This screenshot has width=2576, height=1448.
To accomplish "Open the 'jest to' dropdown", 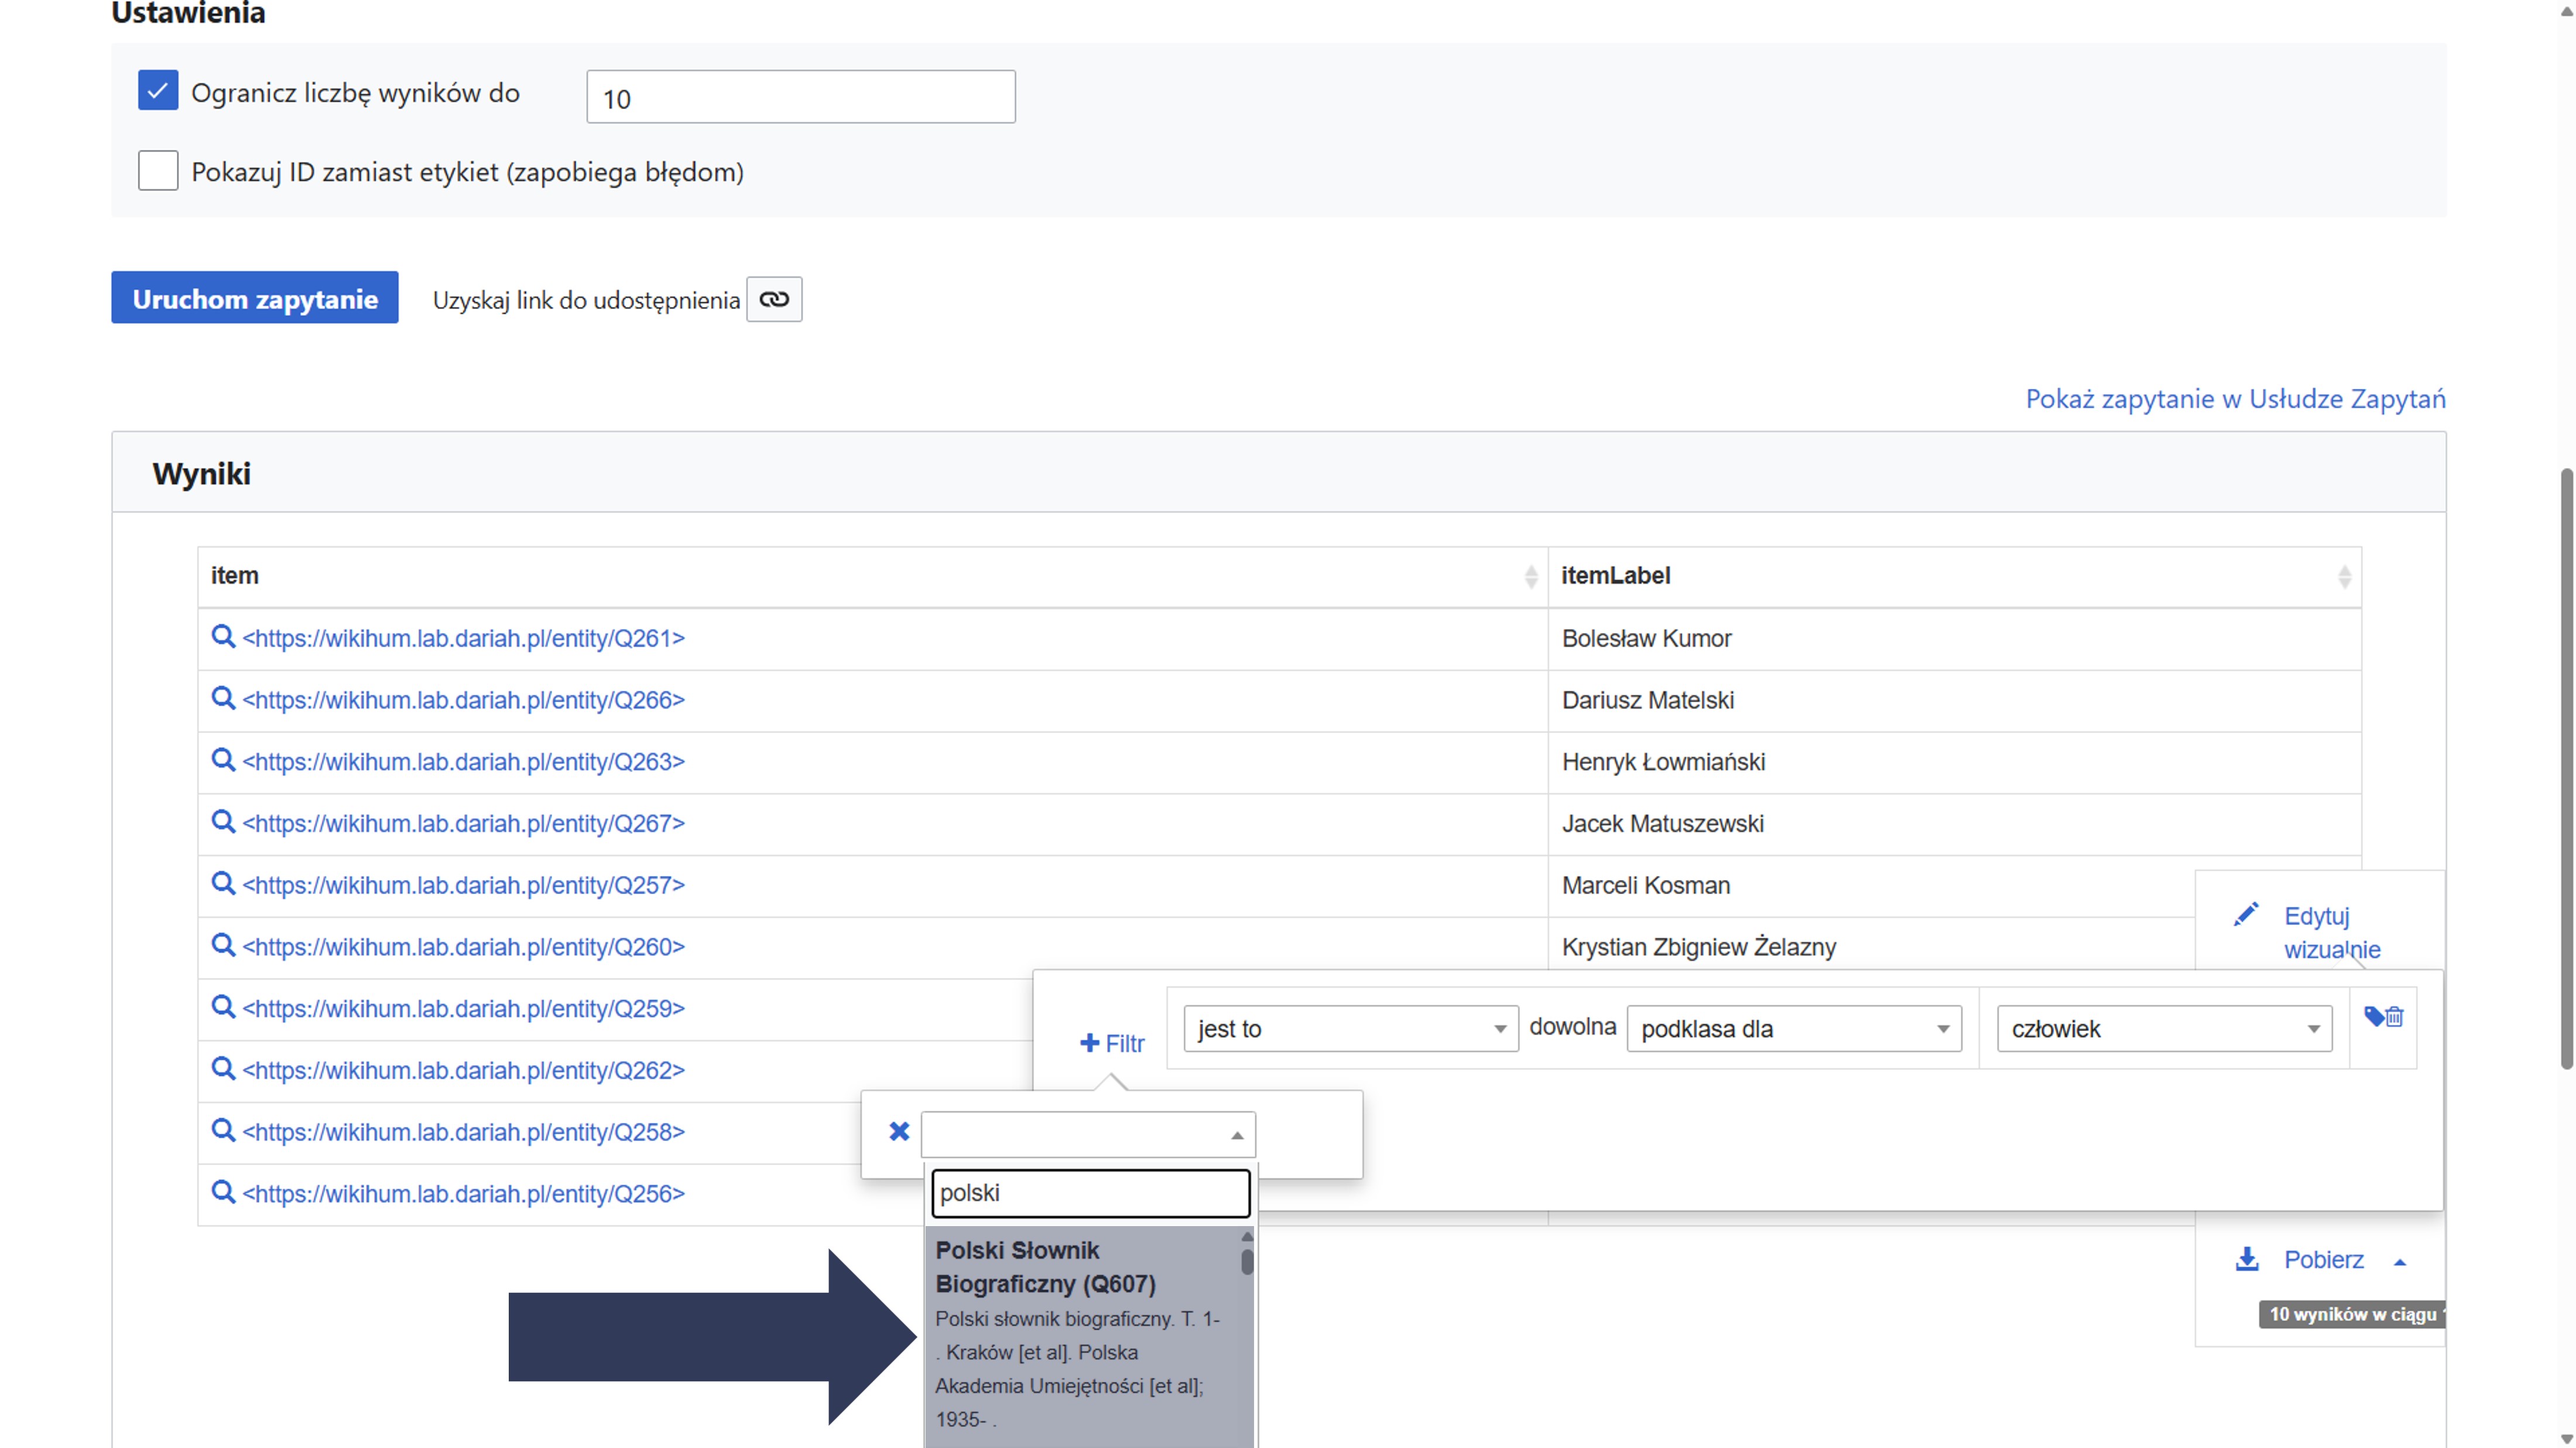I will pos(1349,1028).
